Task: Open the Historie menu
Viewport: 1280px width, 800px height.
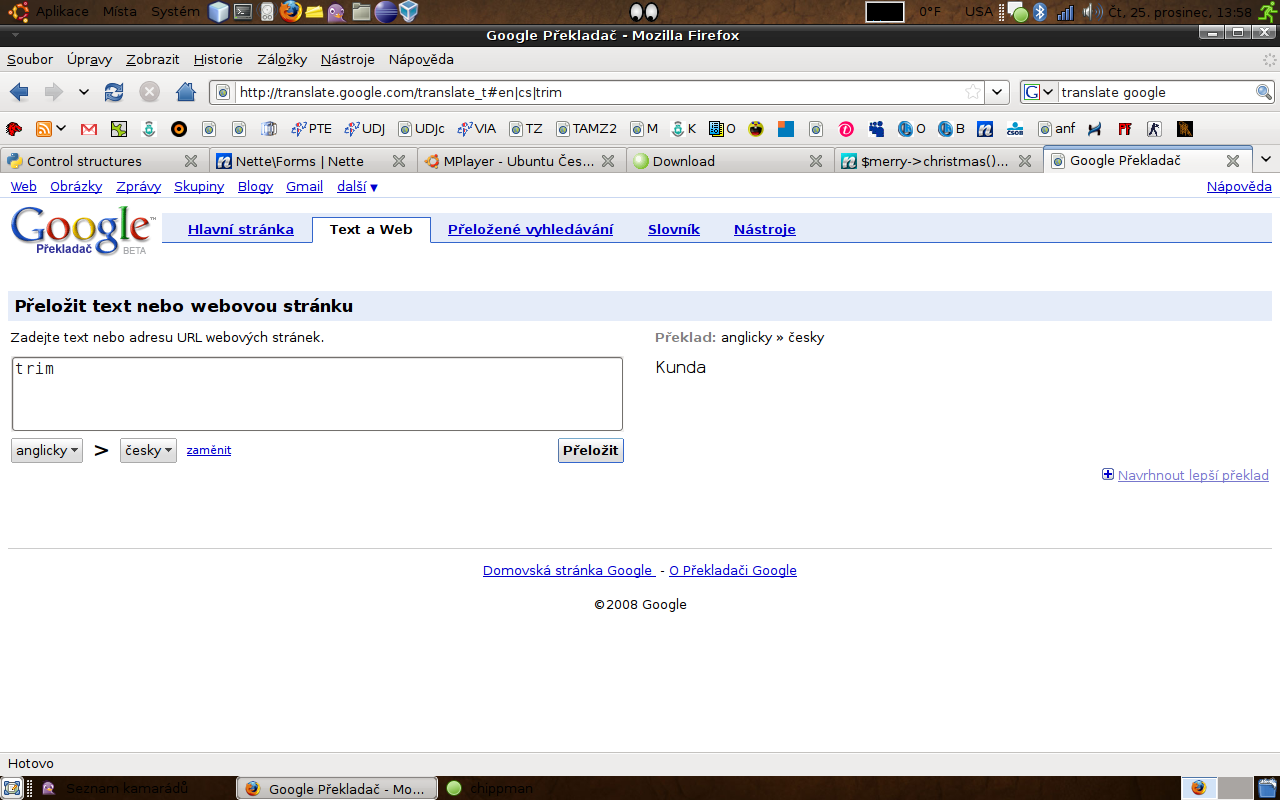Action: click(x=218, y=59)
